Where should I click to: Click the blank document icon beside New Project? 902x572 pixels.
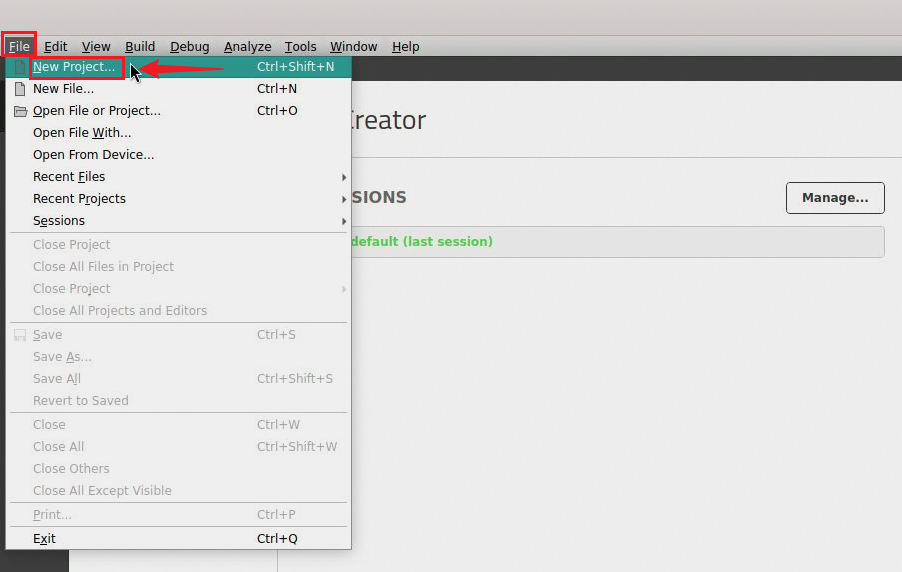click(x=20, y=67)
